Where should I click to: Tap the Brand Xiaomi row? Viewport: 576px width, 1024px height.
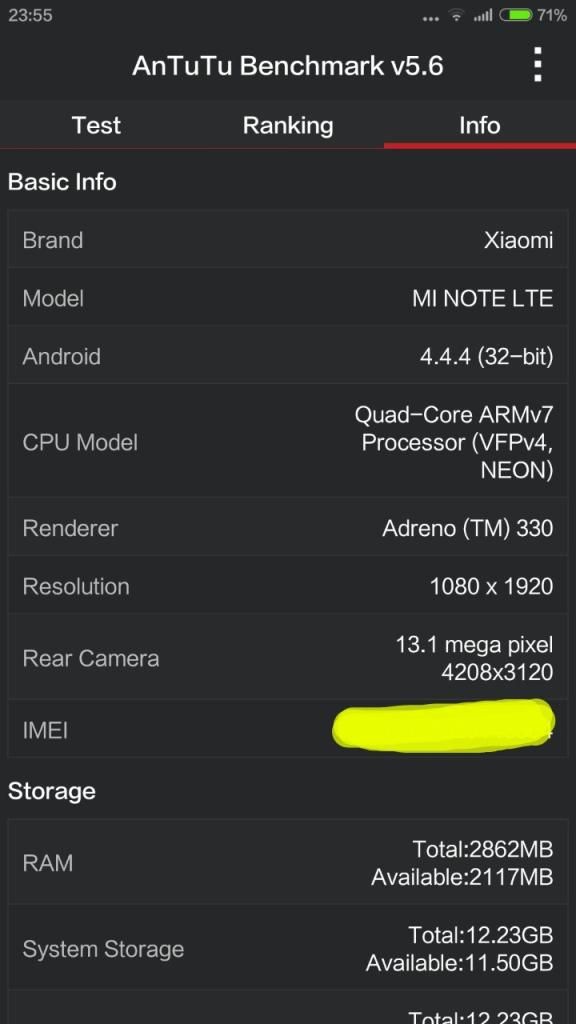click(x=288, y=240)
